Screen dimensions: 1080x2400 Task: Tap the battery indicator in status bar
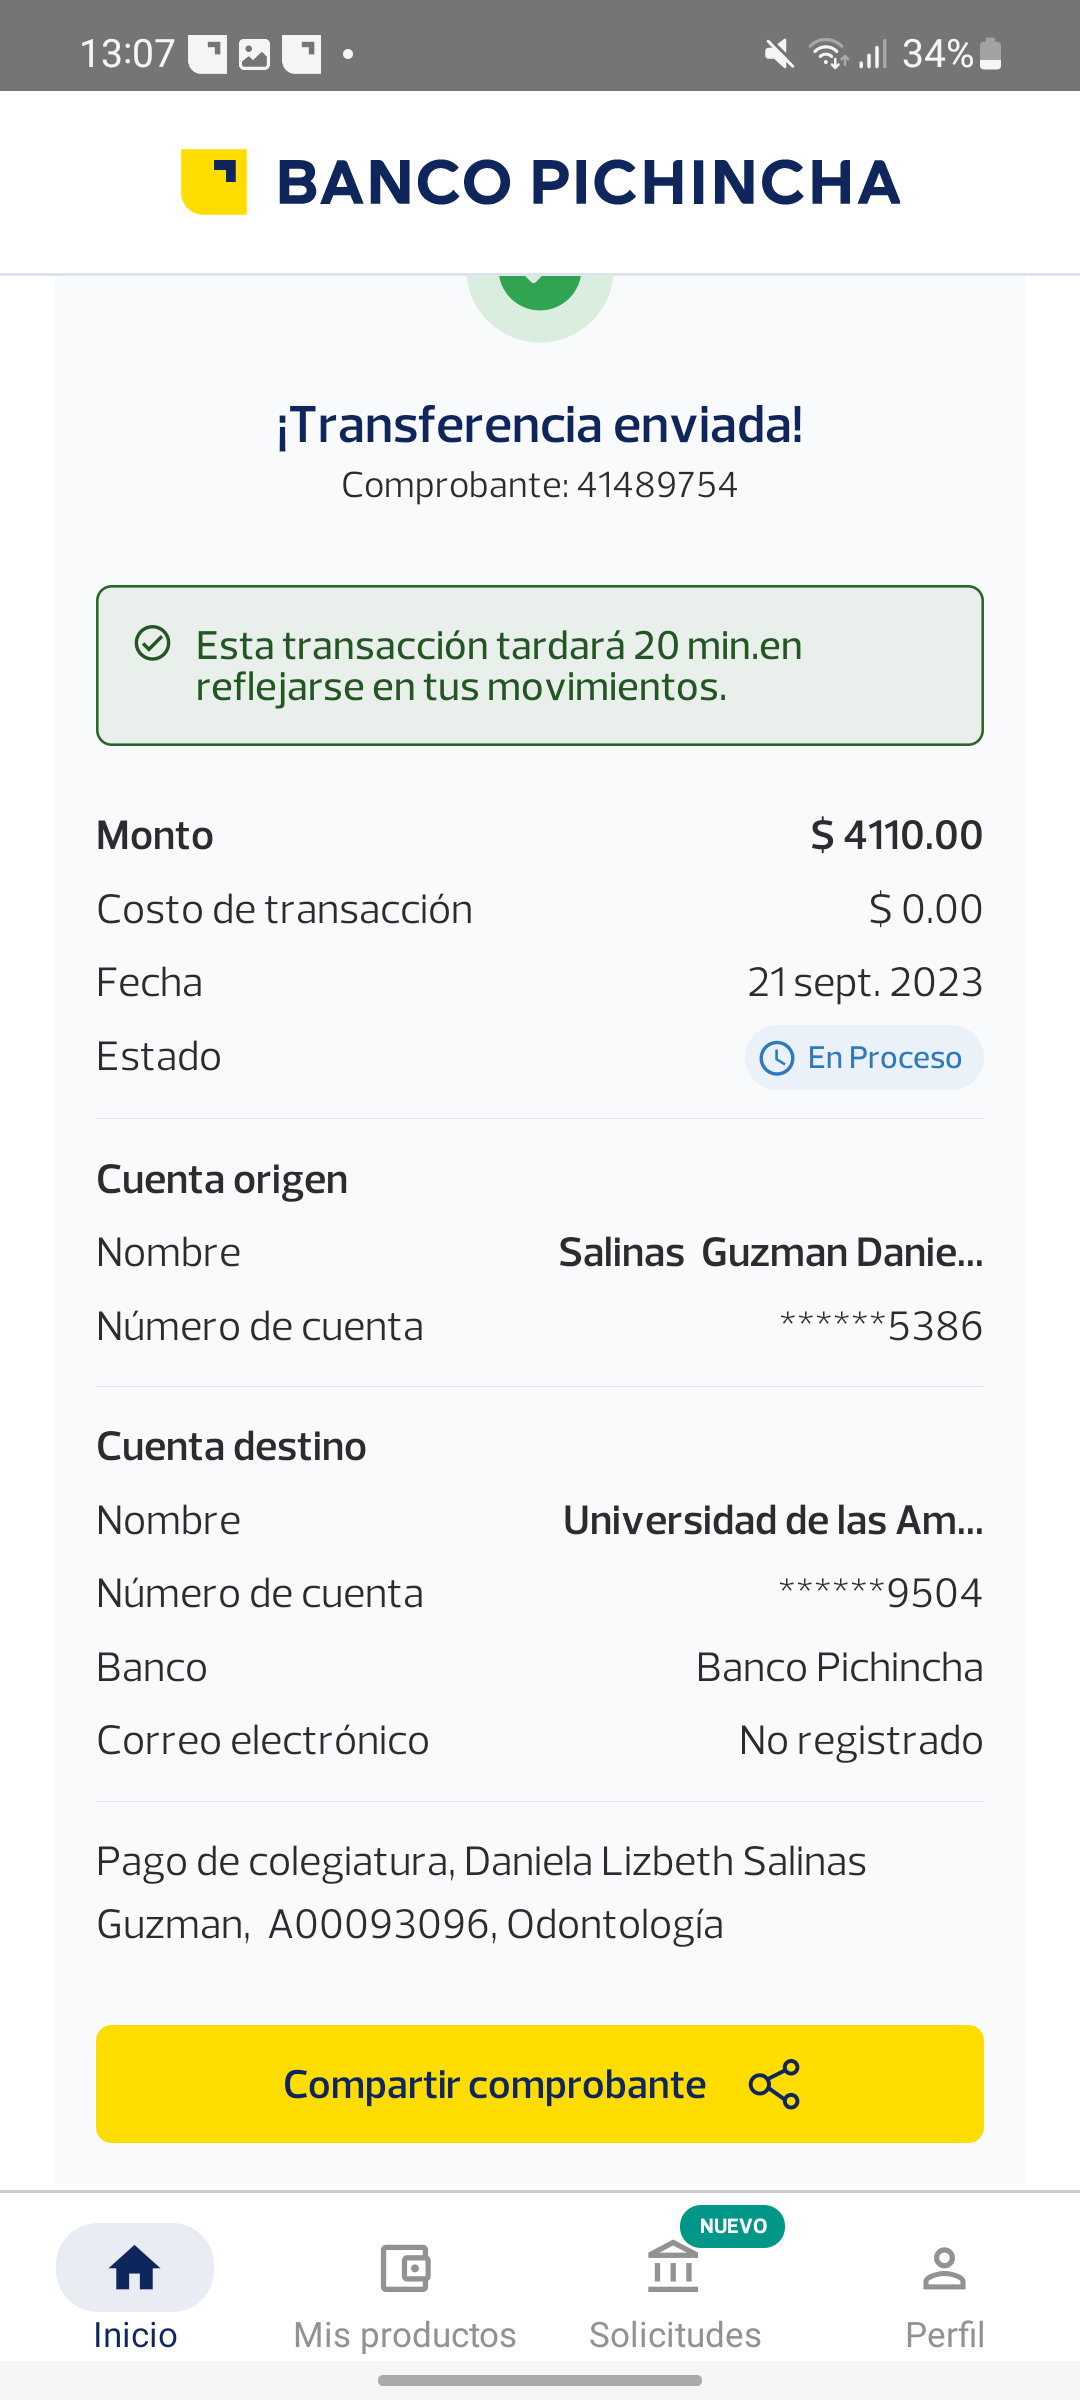990,54
